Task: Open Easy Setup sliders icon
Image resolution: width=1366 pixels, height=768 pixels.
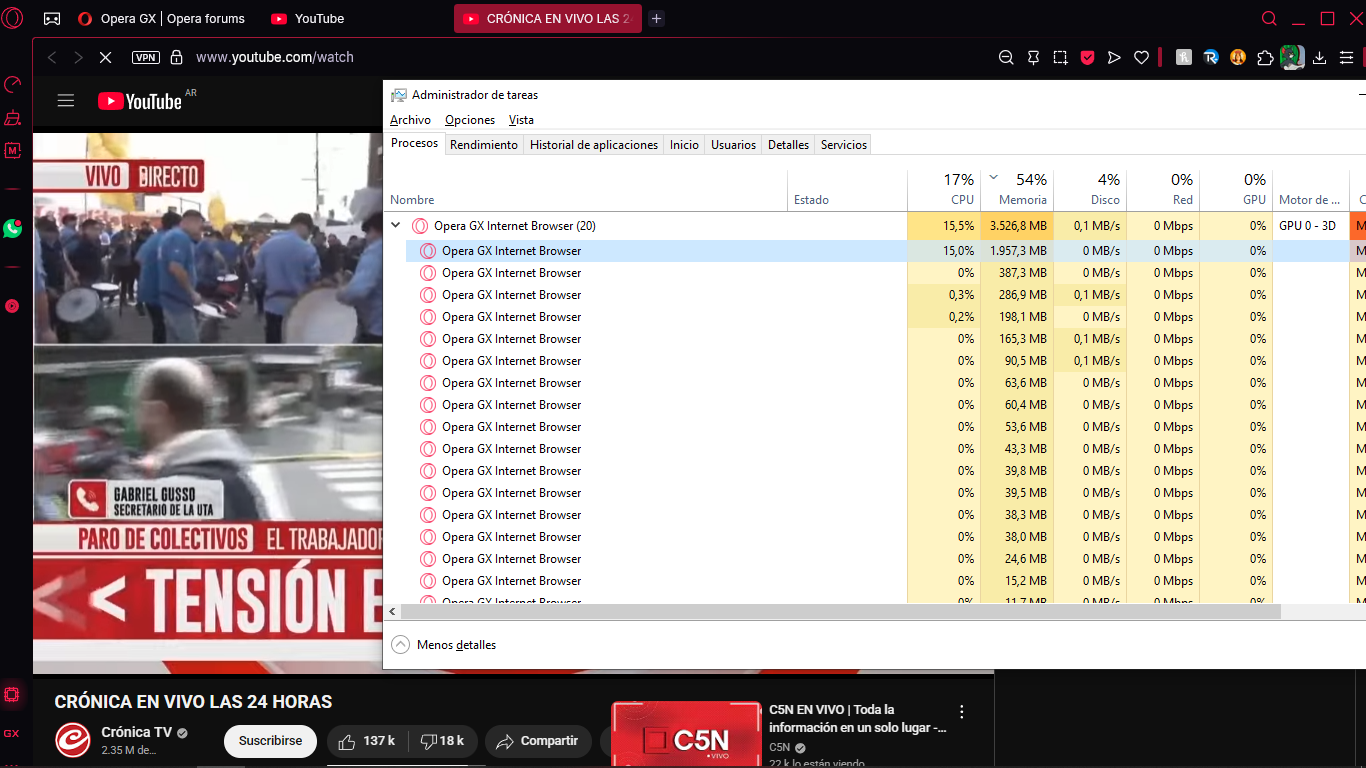Action: 1346,58
